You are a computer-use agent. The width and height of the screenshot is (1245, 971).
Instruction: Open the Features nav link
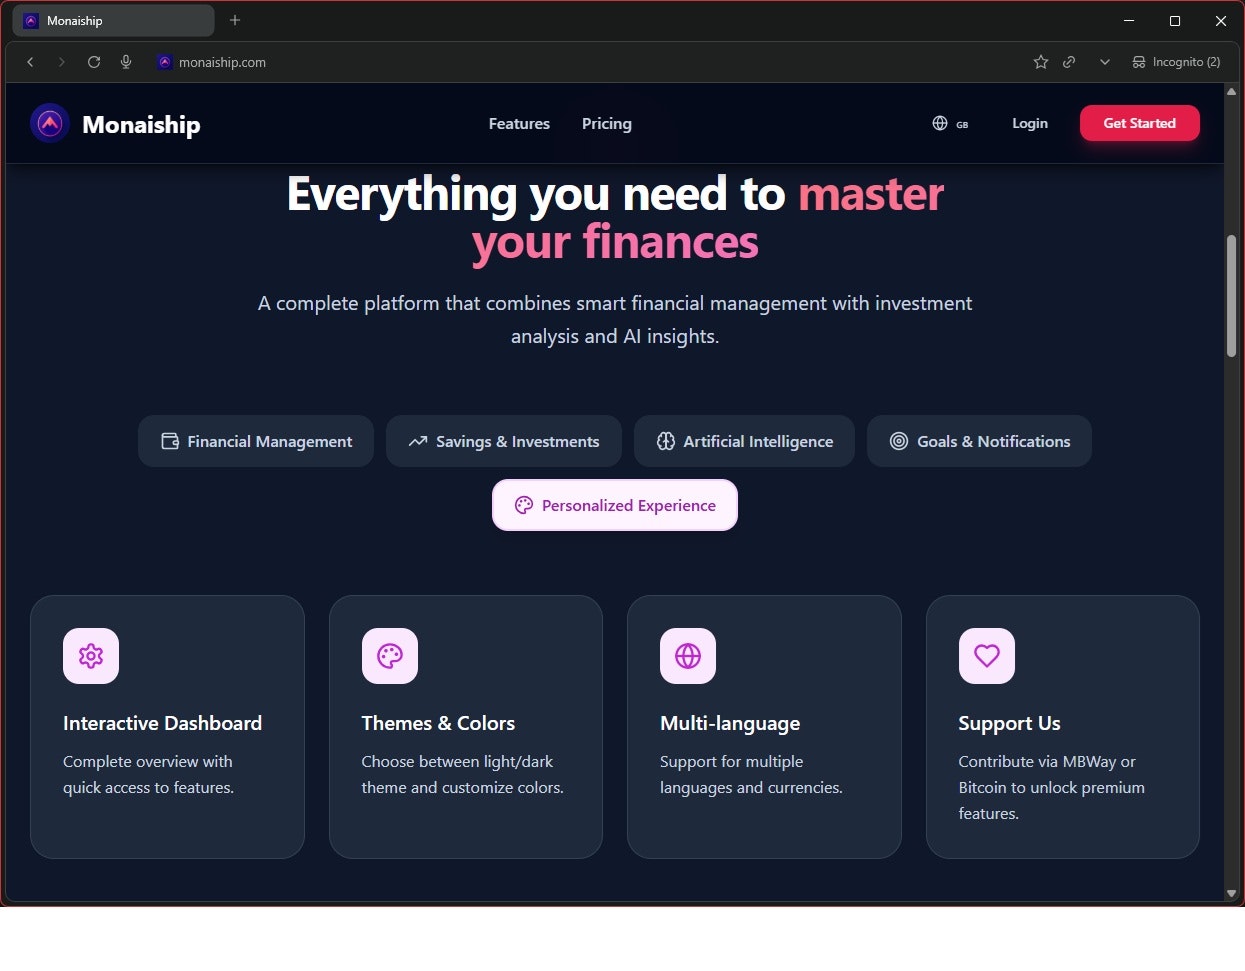519,124
